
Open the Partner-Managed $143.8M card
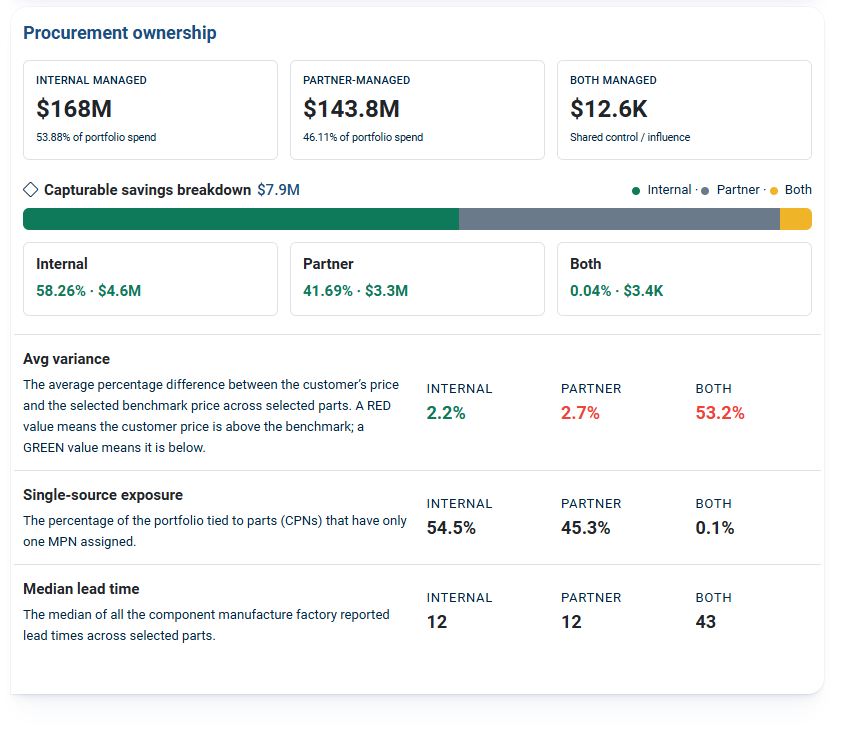417,110
